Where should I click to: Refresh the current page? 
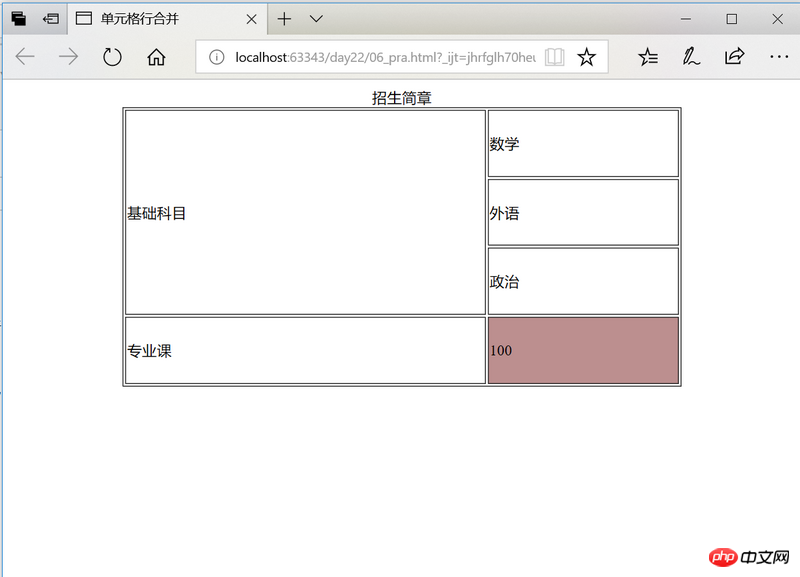[x=111, y=57]
